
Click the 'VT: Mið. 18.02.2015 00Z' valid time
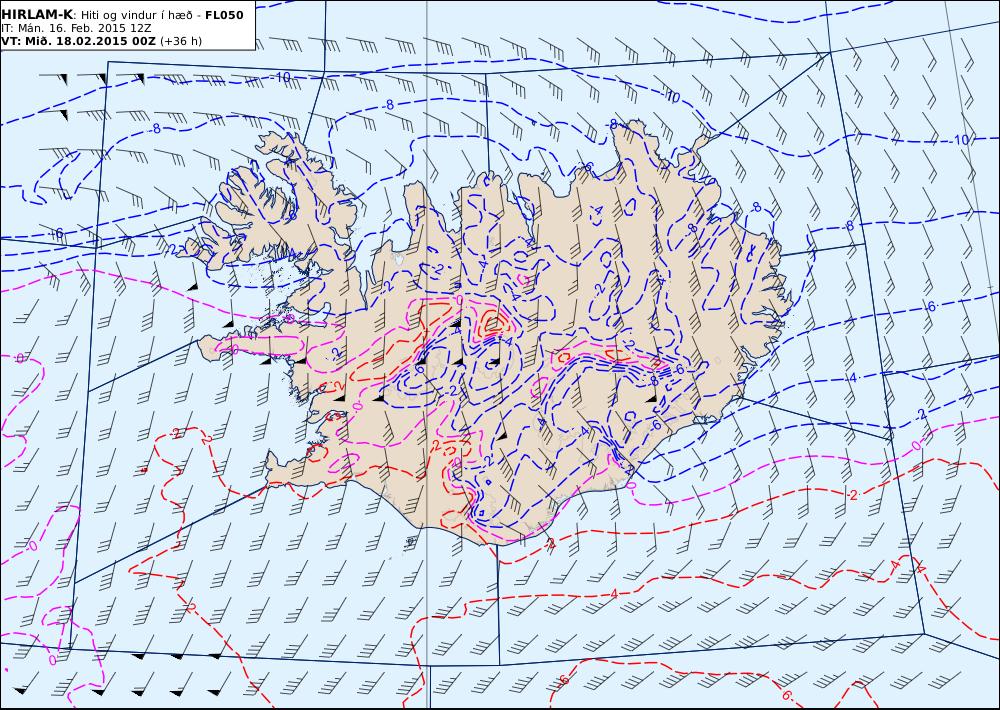click(78, 41)
